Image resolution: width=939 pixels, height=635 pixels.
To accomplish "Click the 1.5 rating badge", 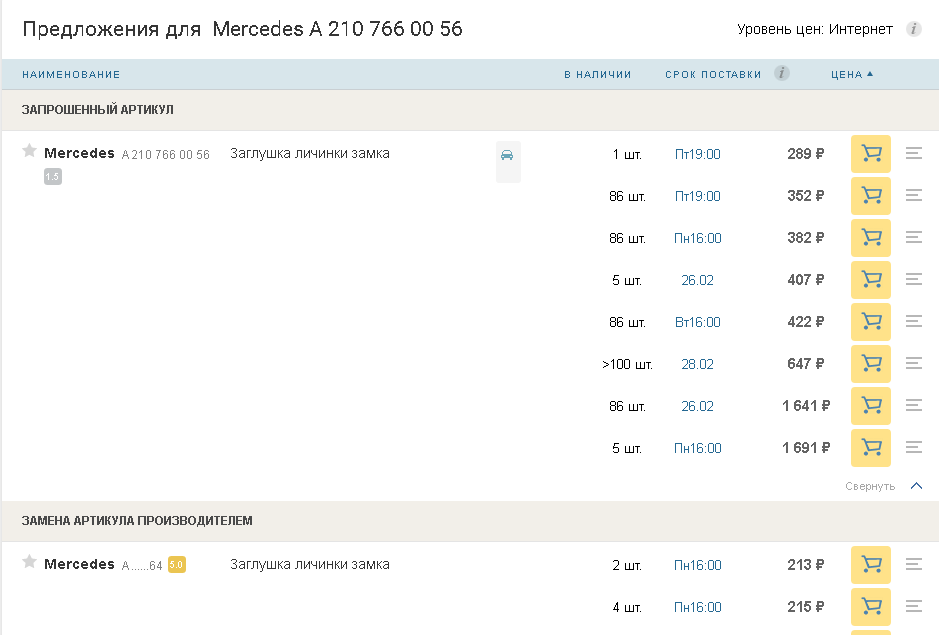I will (x=53, y=176).
